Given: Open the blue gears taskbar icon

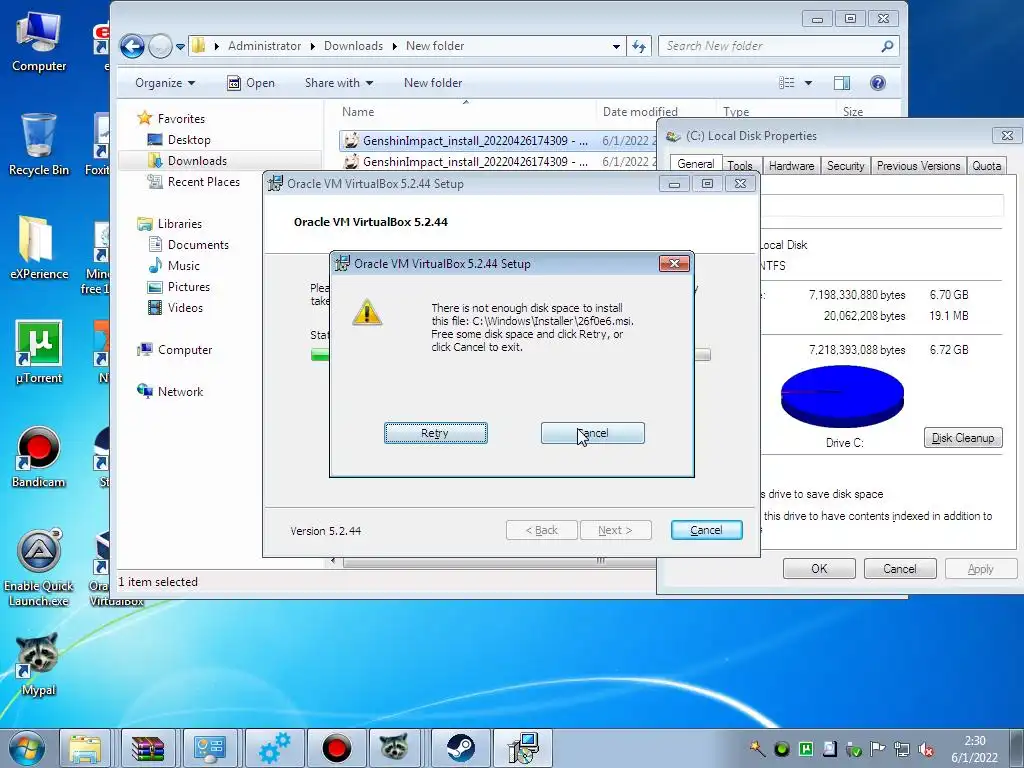Looking at the screenshot, I should coord(274,748).
